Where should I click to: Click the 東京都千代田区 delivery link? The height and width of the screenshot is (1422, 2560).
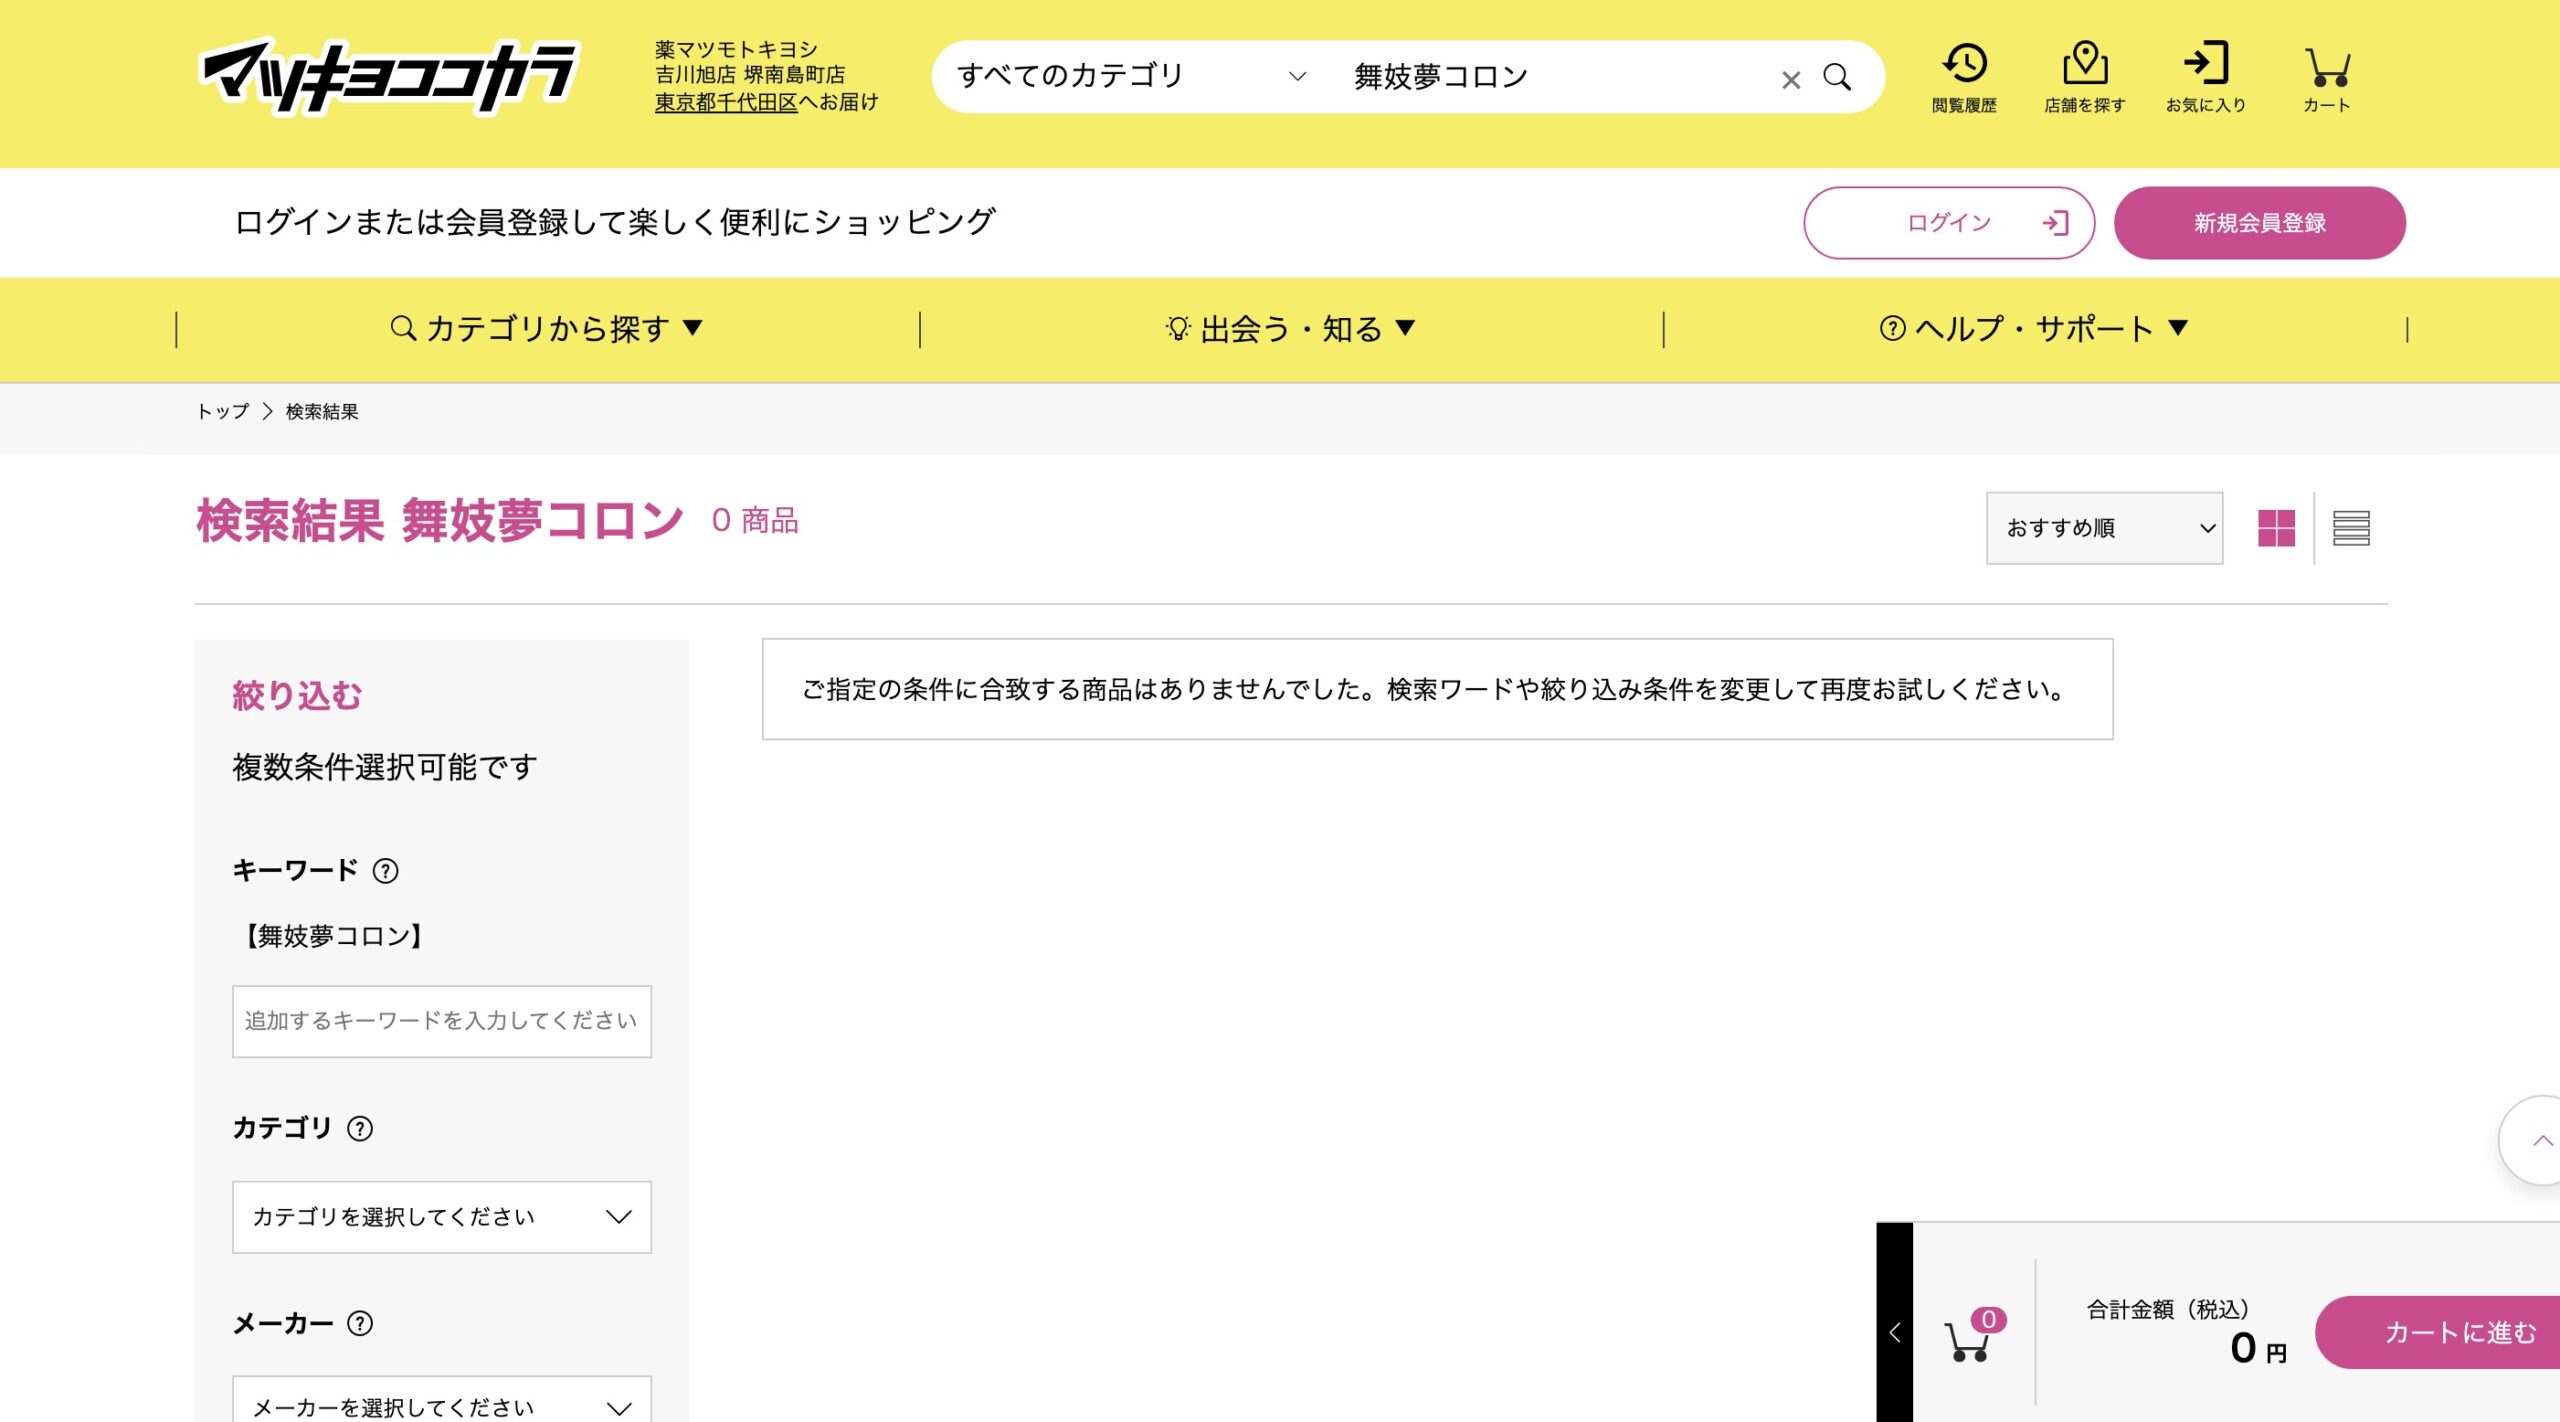(726, 102)
